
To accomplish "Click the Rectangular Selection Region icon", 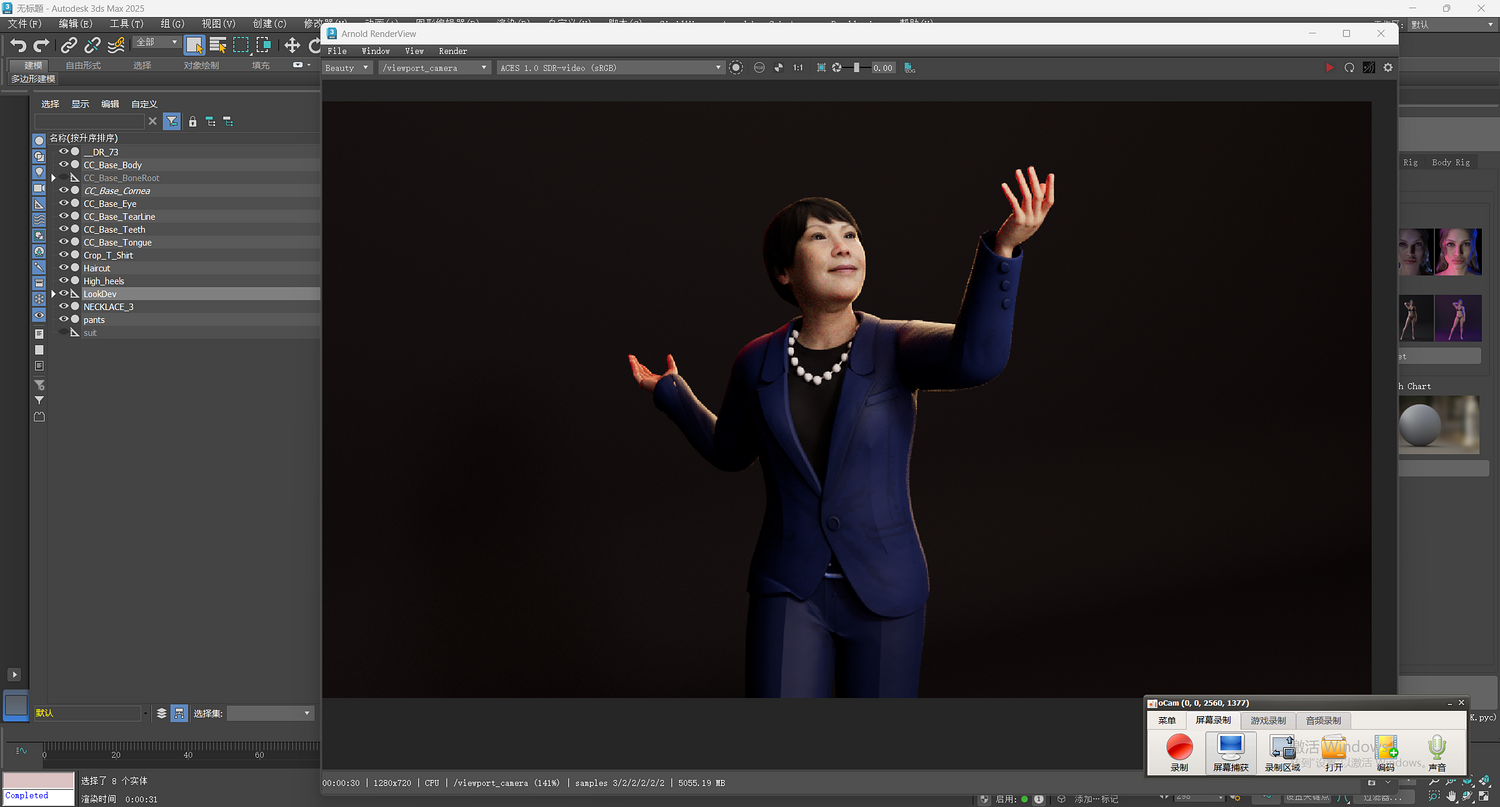I will 241,45.
